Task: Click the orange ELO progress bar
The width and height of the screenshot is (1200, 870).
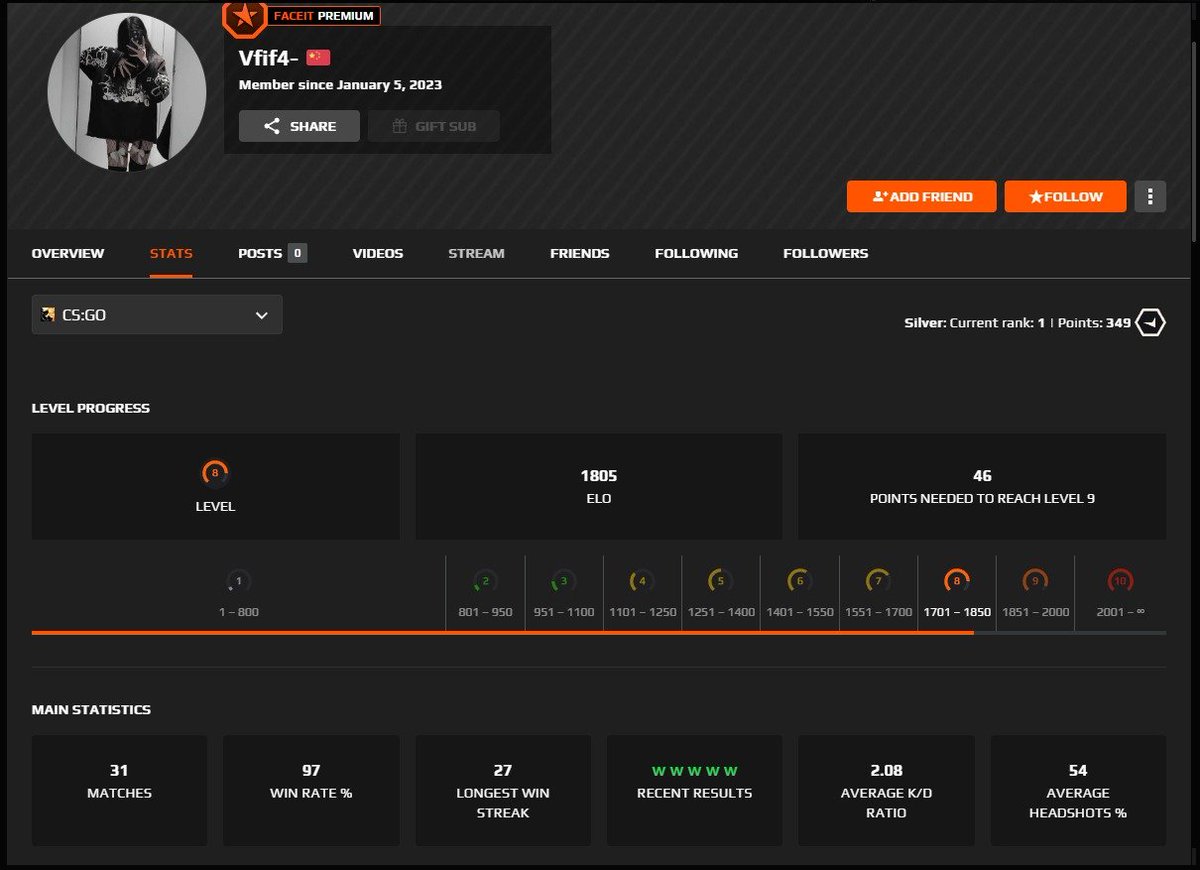Action: click(502, 632)
